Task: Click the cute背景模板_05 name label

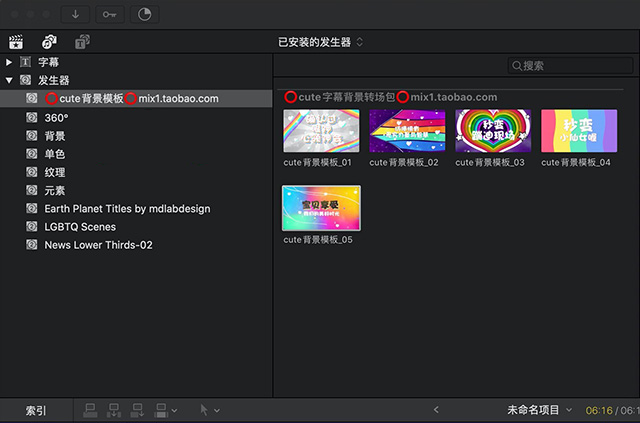Action: click(x=318, y=240)
